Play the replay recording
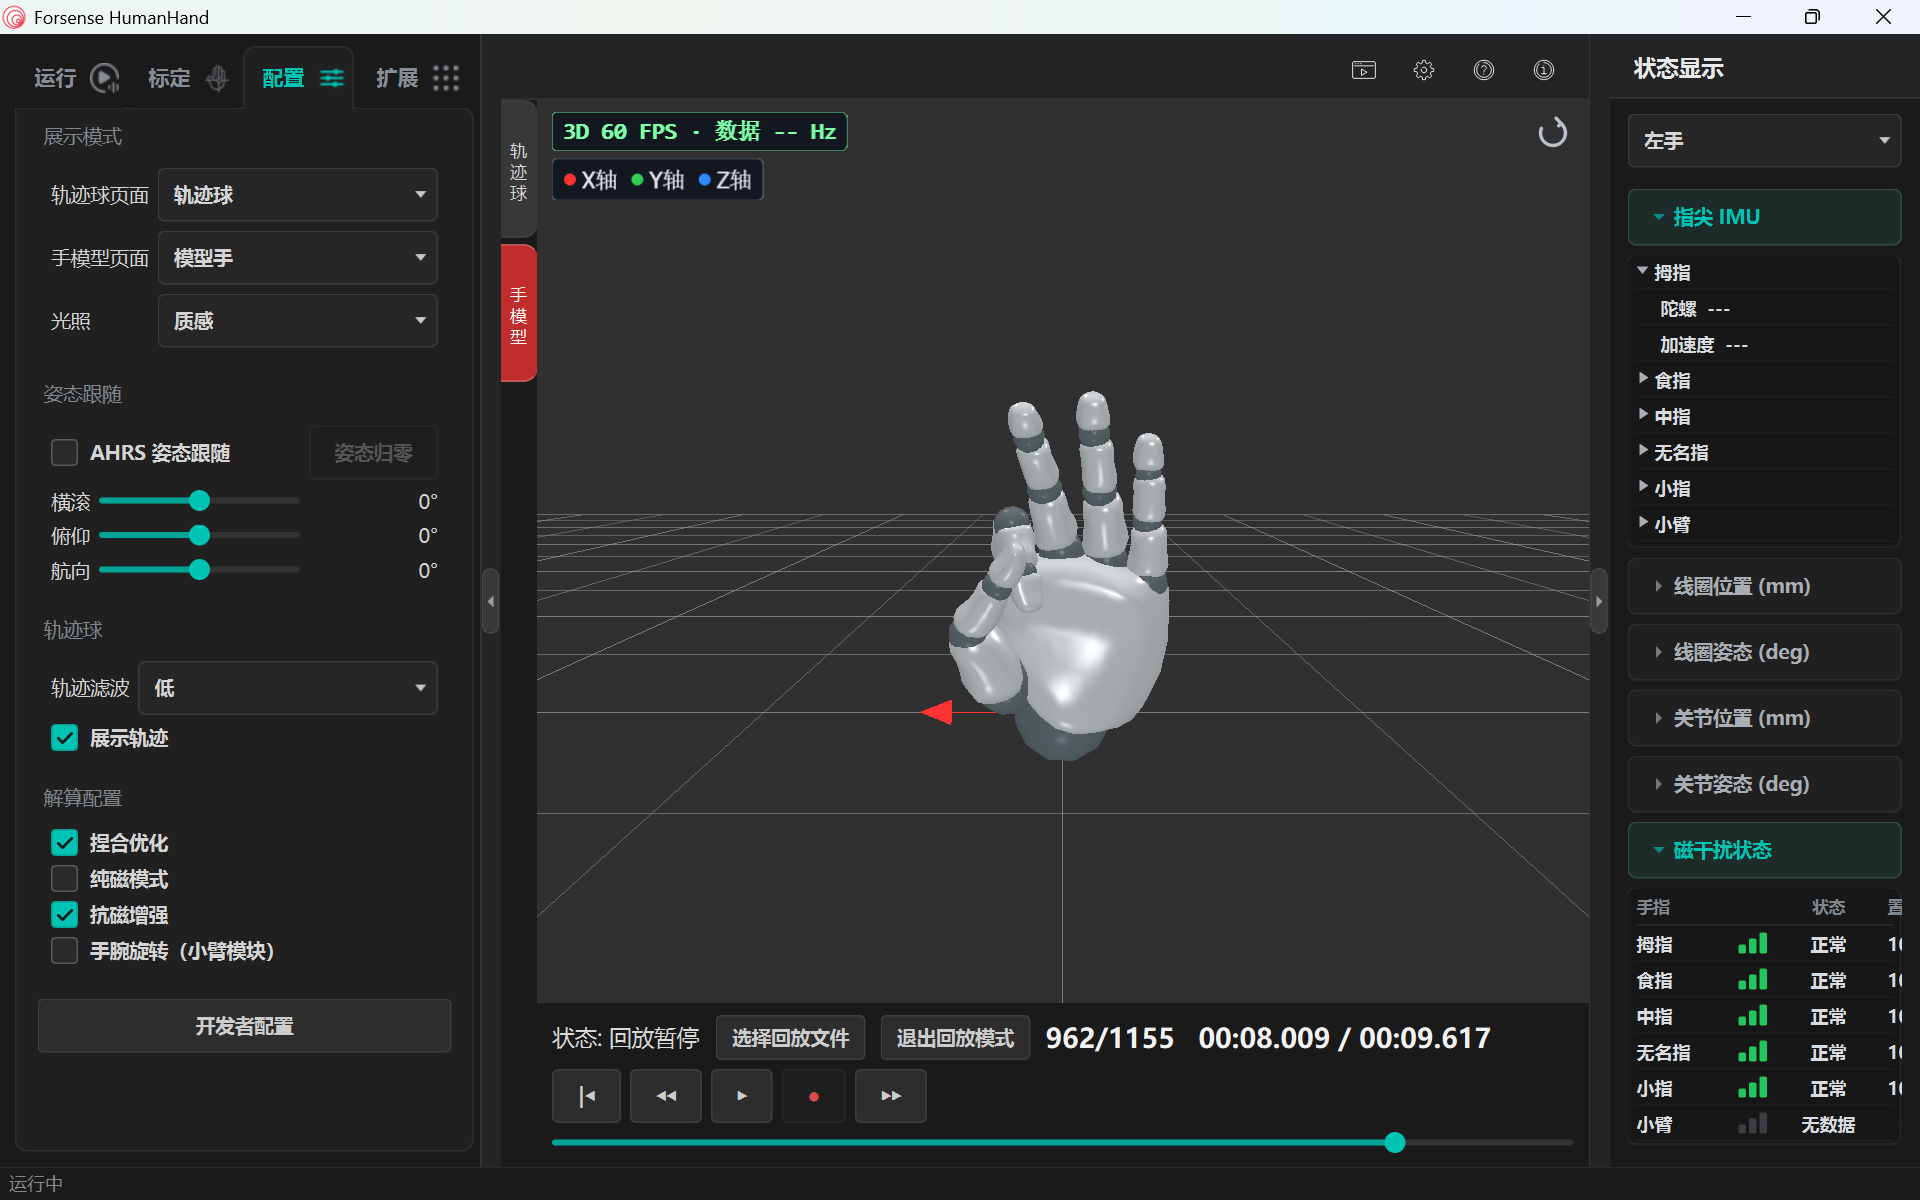The width and height of the screenshot is (1920, 1200). pyautogui.click(x=741, y=1096)
